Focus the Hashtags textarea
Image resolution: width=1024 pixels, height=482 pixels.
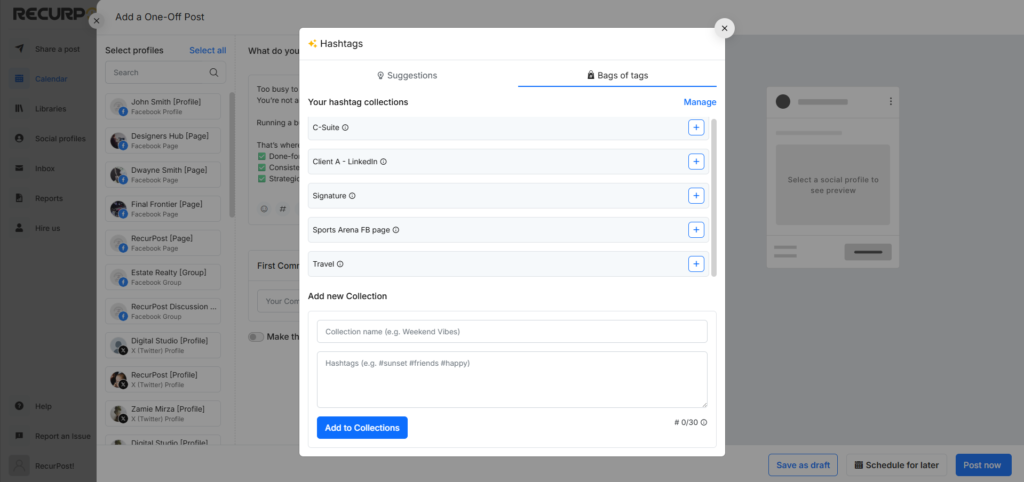(x=512, y=379)
